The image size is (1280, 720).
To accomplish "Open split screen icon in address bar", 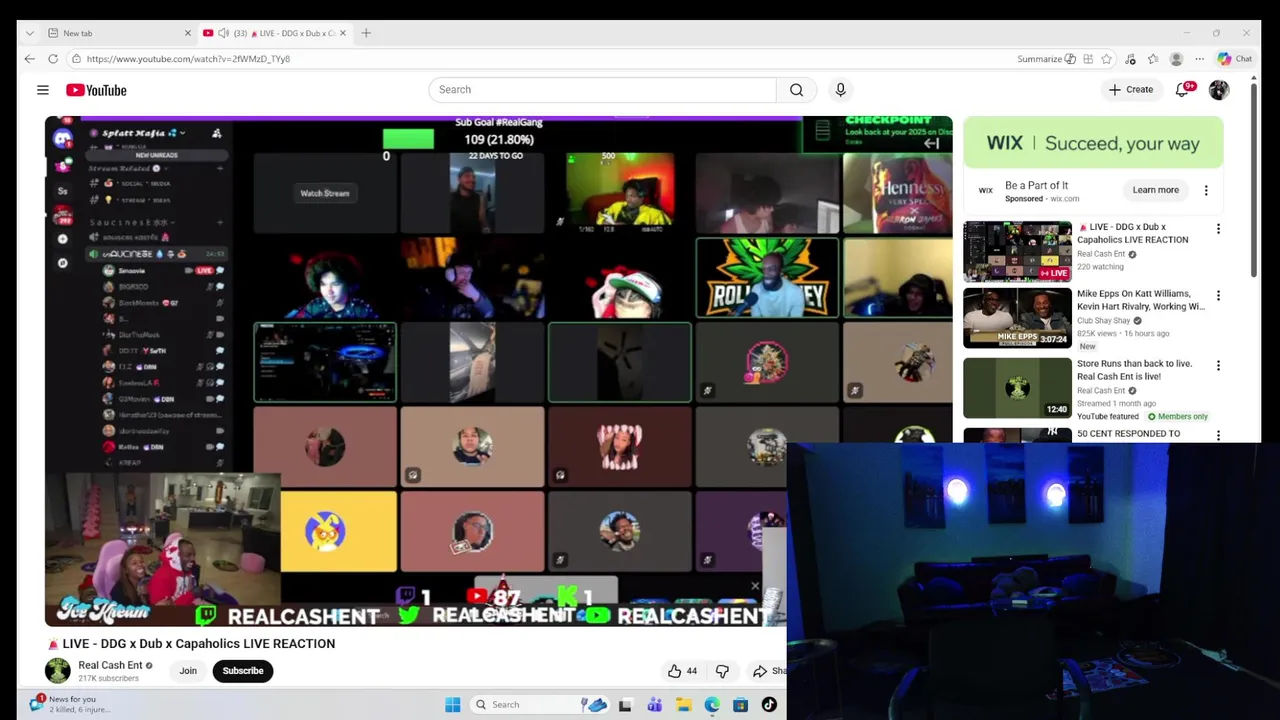I will 1088,59.
